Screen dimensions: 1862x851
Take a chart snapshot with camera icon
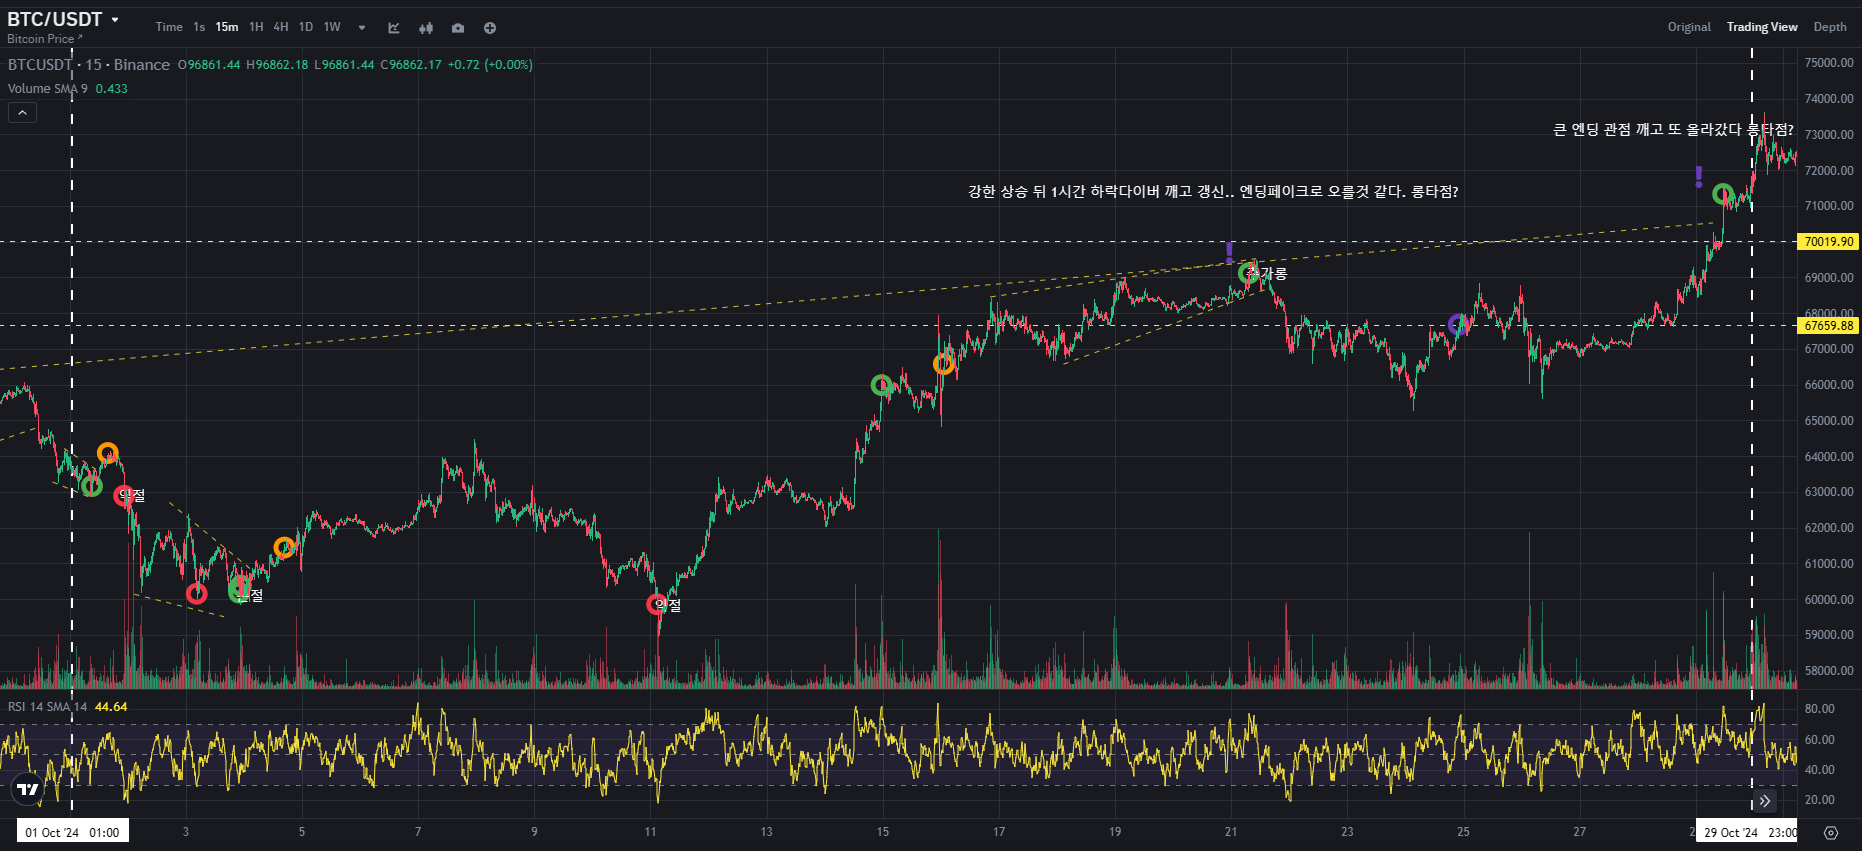(x=458, y=28)
